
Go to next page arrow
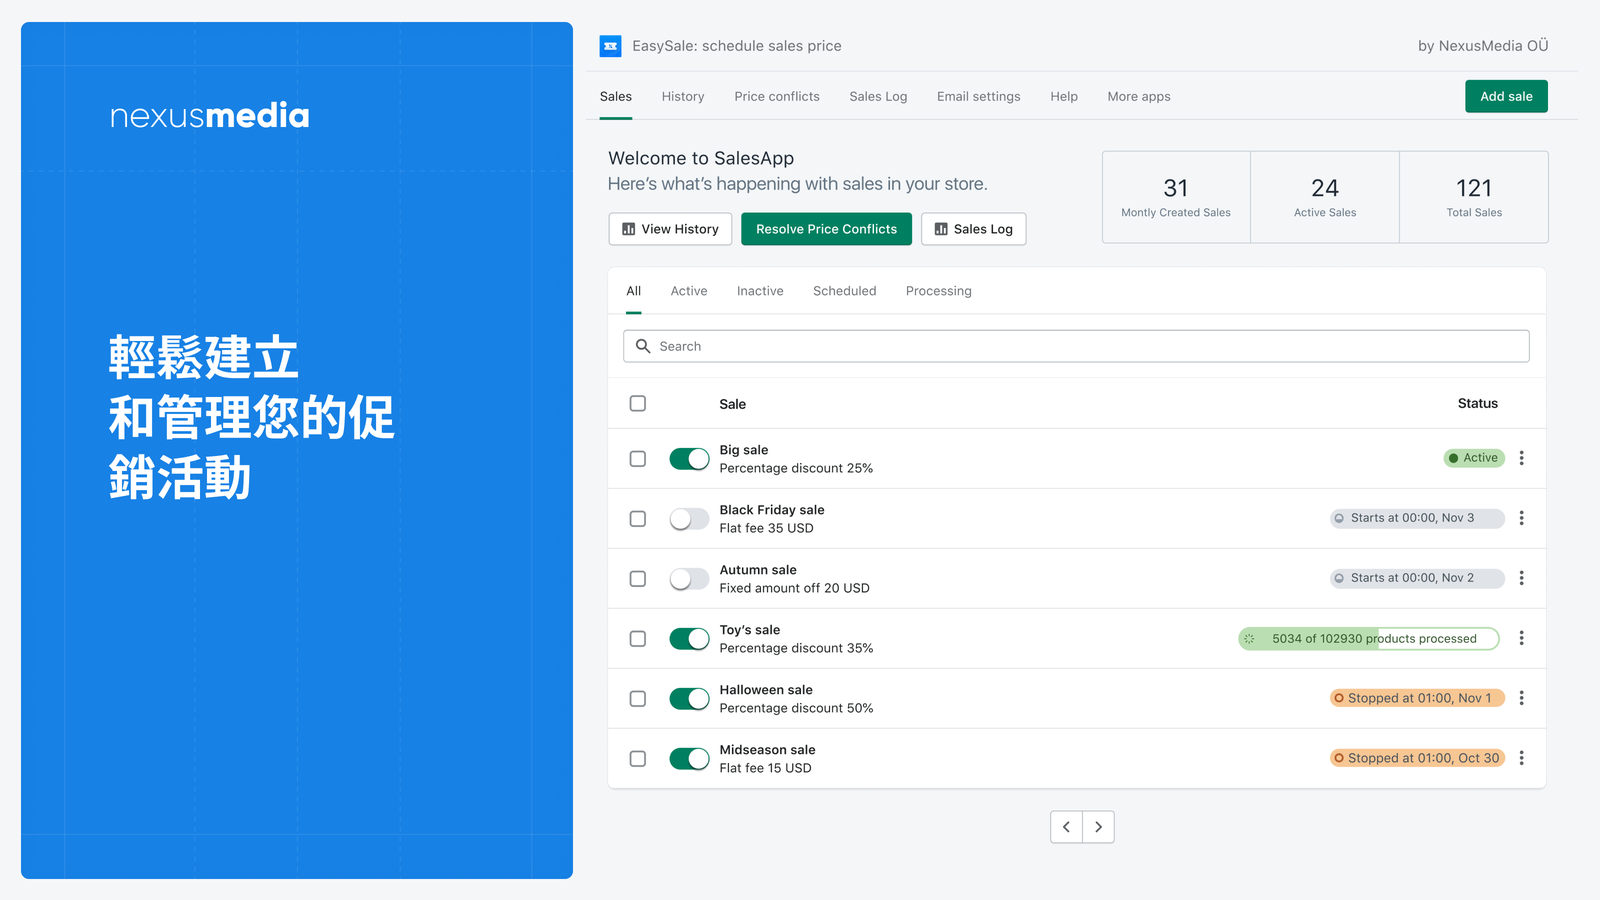[1098, 827]
